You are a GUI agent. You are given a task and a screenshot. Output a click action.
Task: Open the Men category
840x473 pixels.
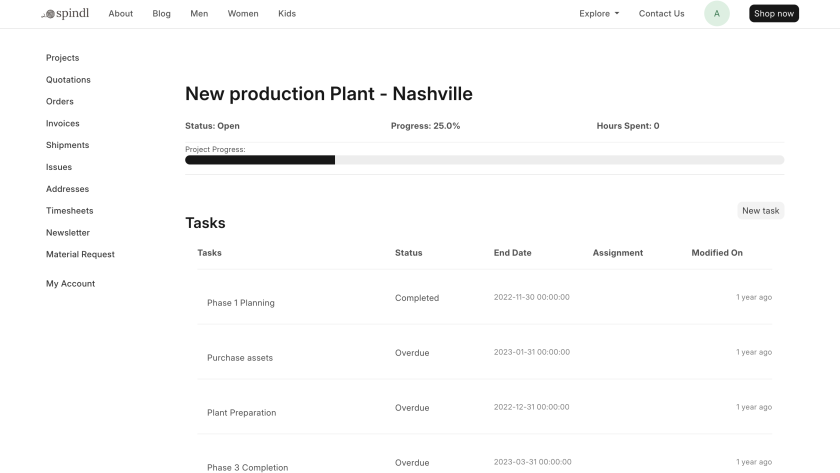[x=199, y=14]
